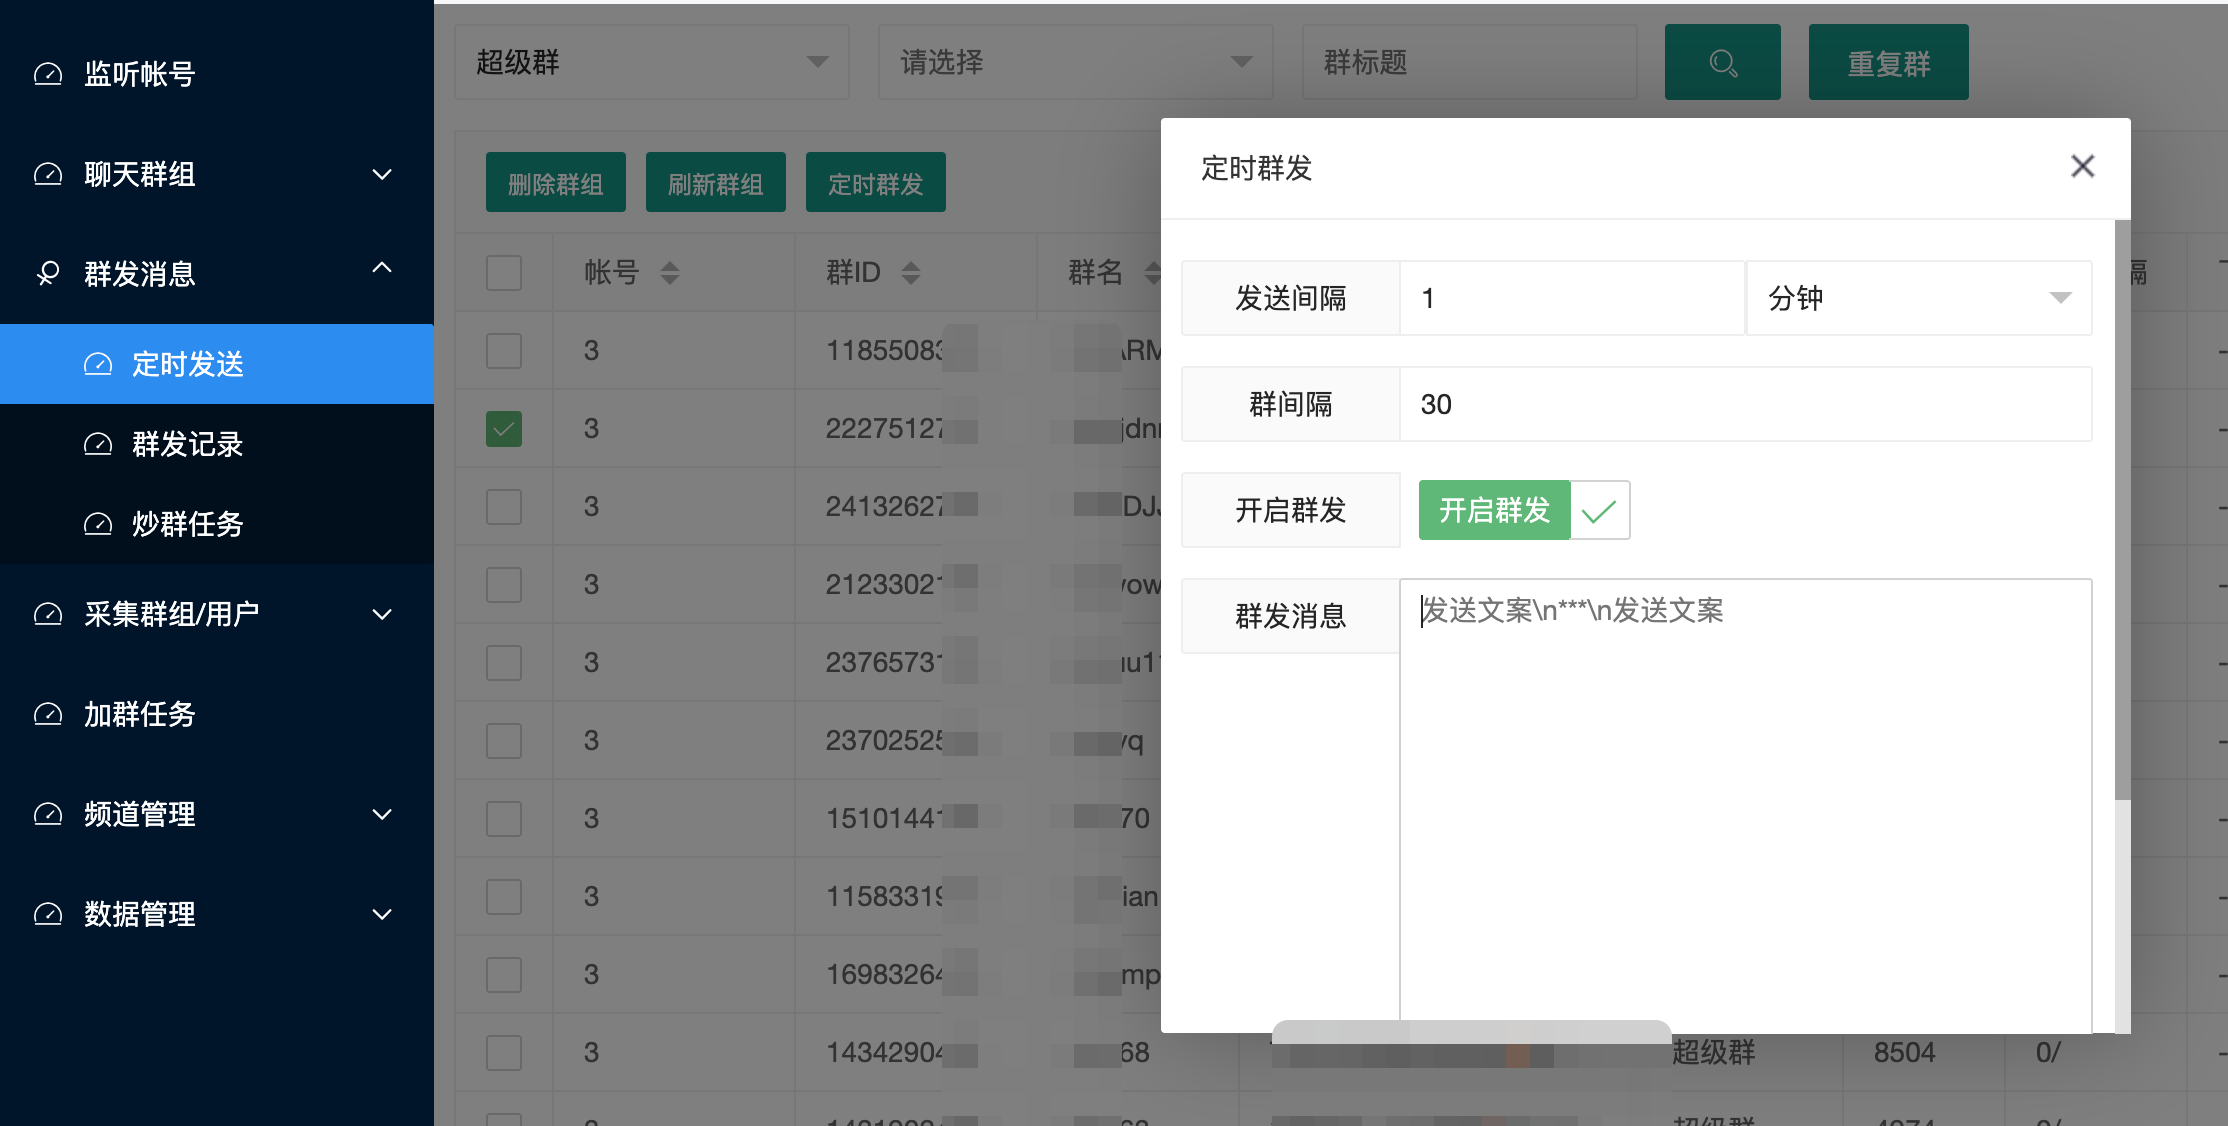Click the 定时群发 button above the table

click(876, 182)
